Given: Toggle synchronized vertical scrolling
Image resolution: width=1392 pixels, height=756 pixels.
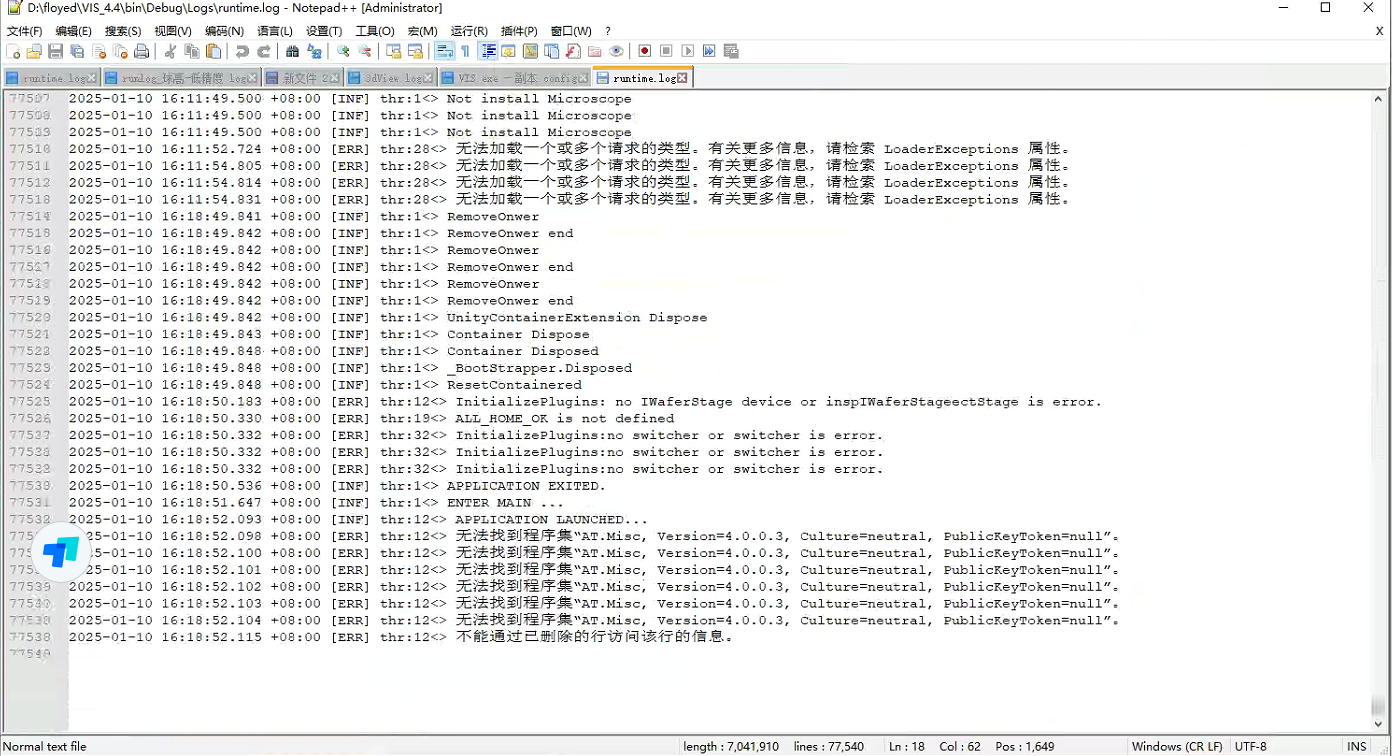Looking at the screenshot, I should tap(393, 51).
